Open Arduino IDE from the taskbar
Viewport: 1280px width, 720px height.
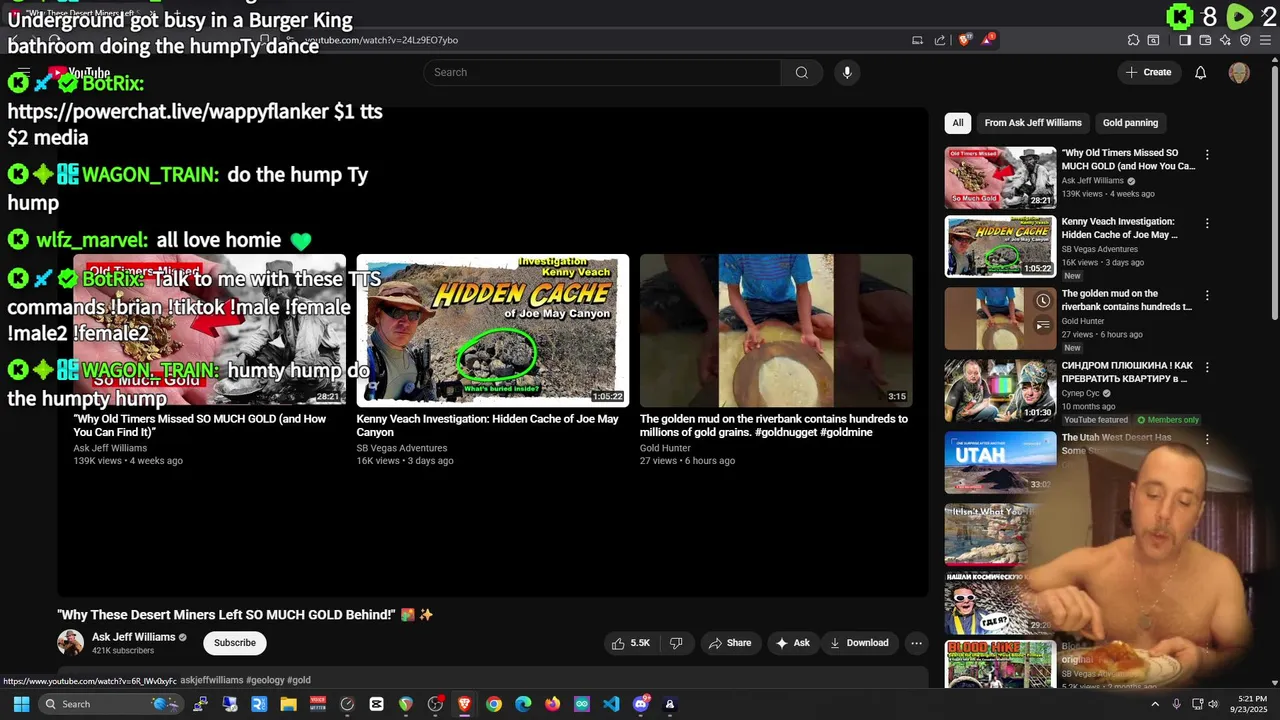582,704
